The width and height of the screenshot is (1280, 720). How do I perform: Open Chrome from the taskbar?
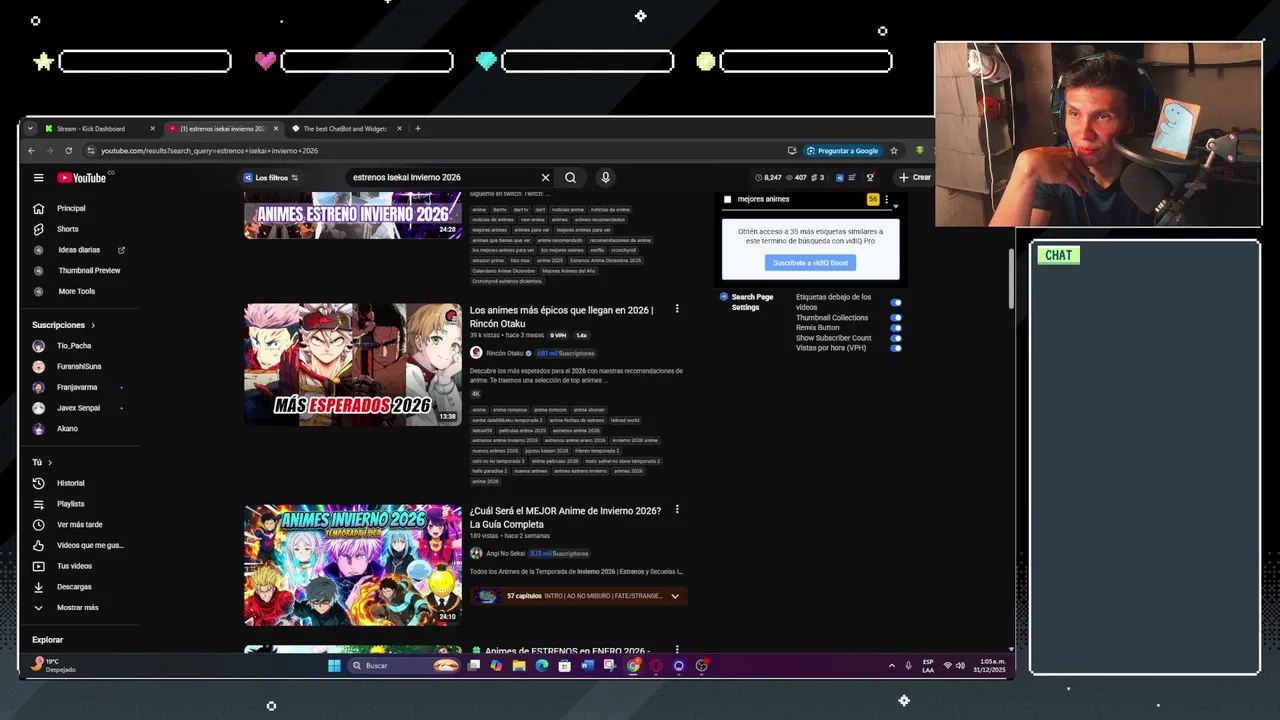point(634,665)
